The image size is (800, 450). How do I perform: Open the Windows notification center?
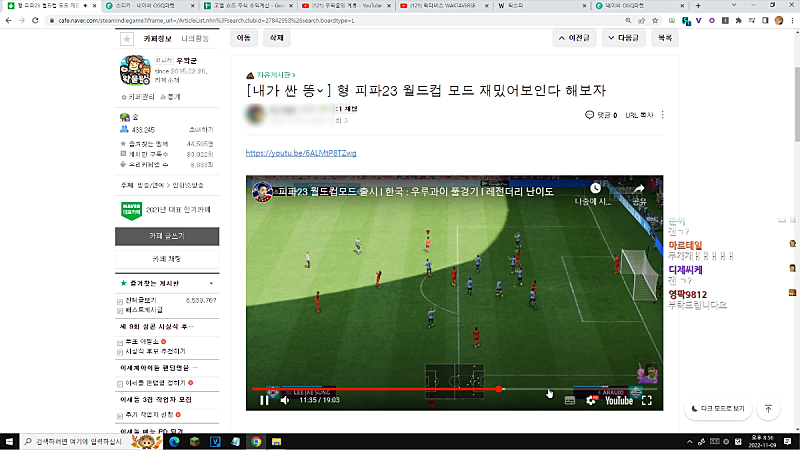[x=787, y=441]
